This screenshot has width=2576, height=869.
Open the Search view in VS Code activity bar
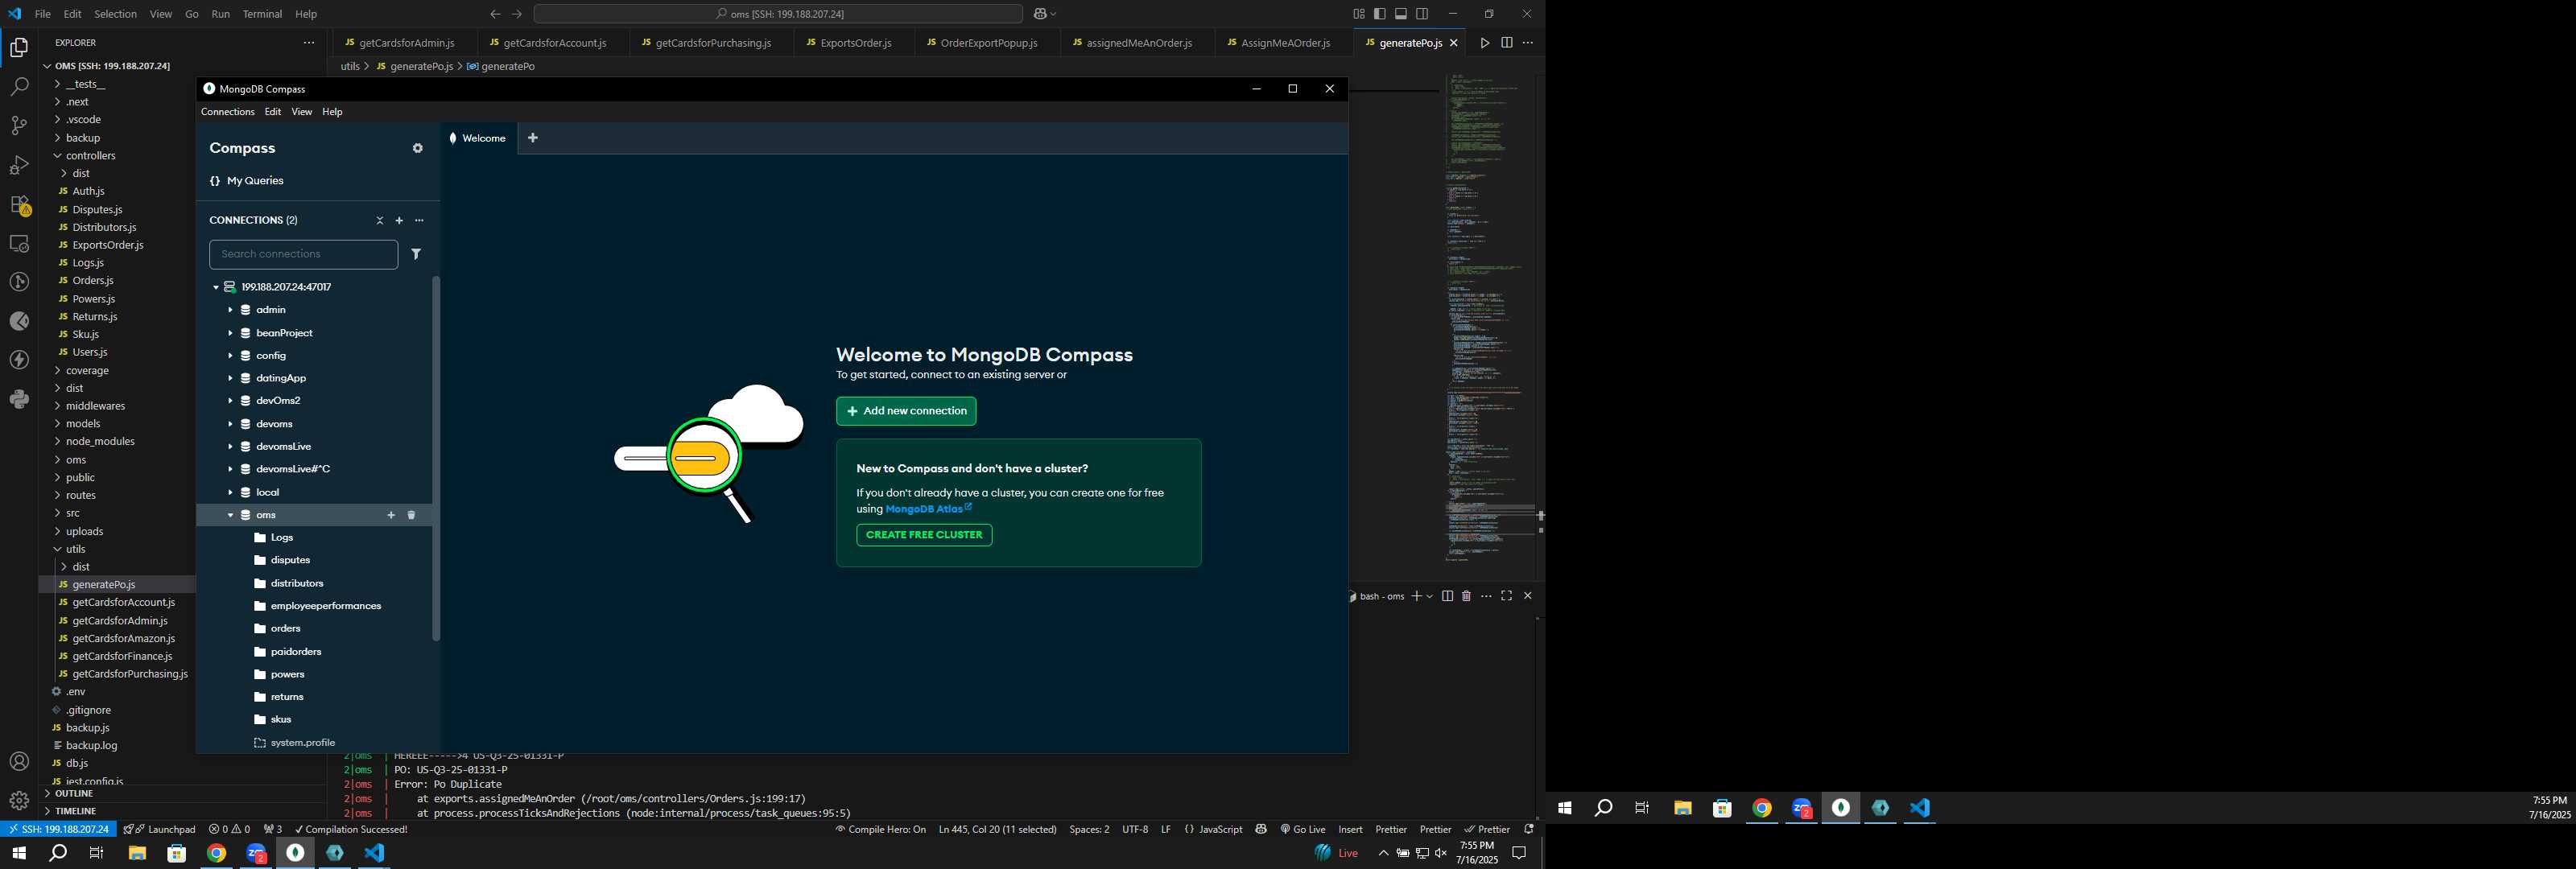(x=19, y=87)
